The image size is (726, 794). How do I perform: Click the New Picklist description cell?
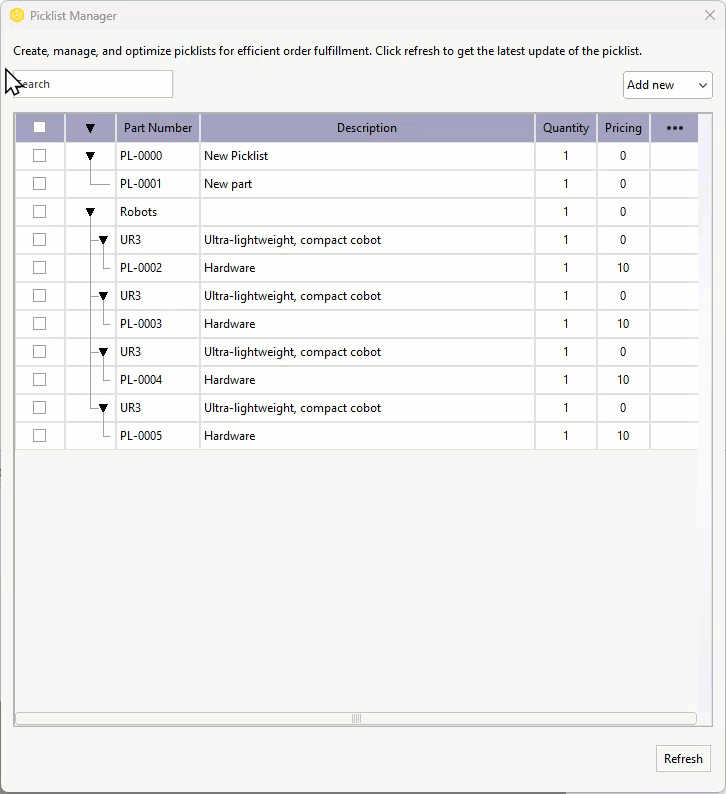point(367,155)
